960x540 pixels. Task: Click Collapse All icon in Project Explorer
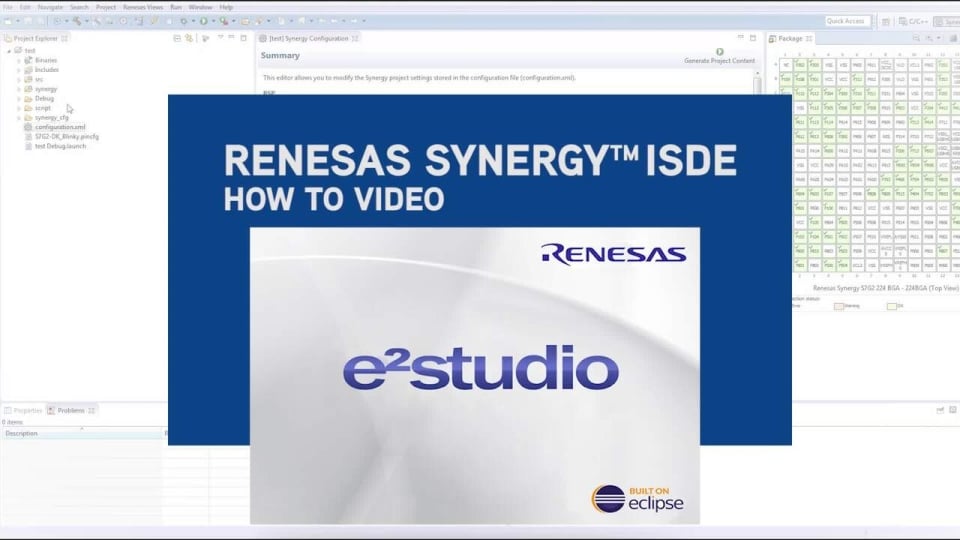click(x=177, y=38)
